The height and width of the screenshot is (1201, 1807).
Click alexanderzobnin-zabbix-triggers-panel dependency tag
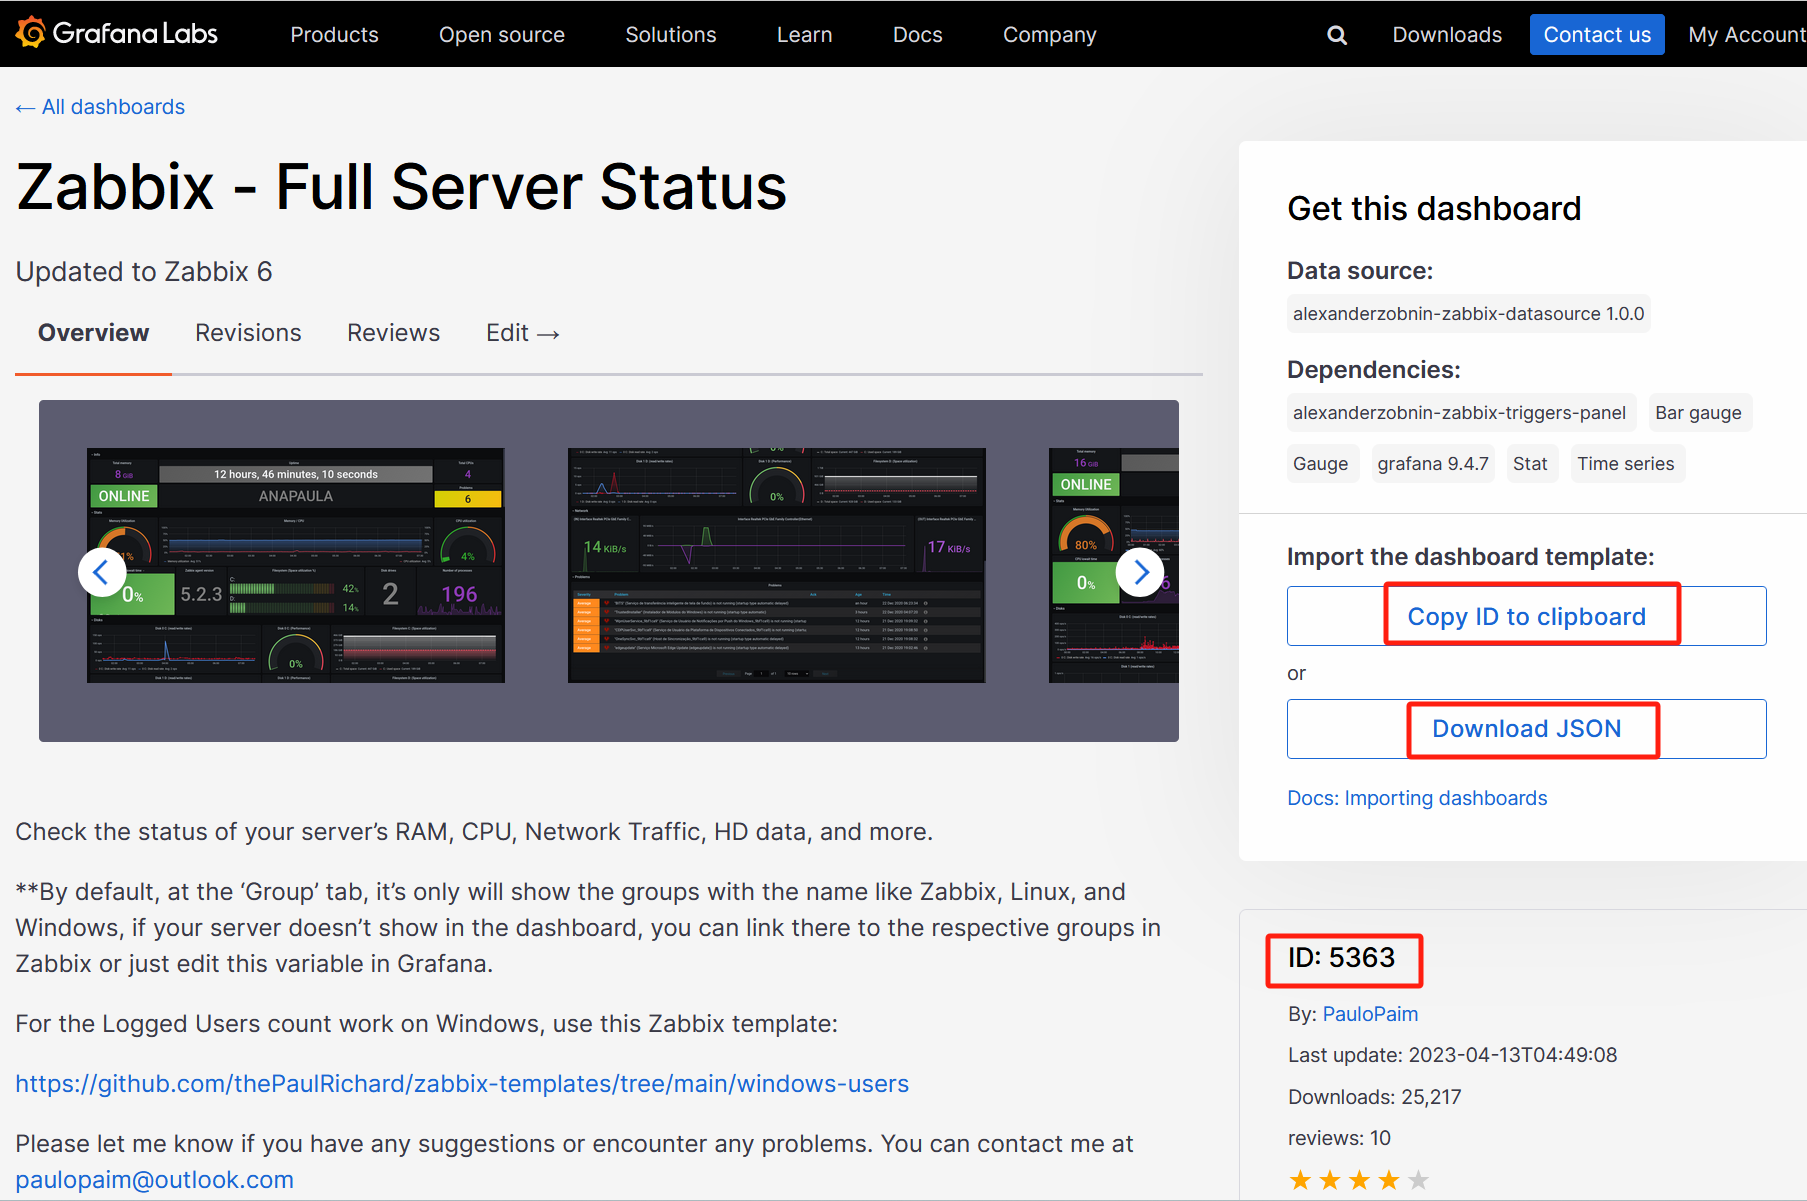[x=1459, y=413]
